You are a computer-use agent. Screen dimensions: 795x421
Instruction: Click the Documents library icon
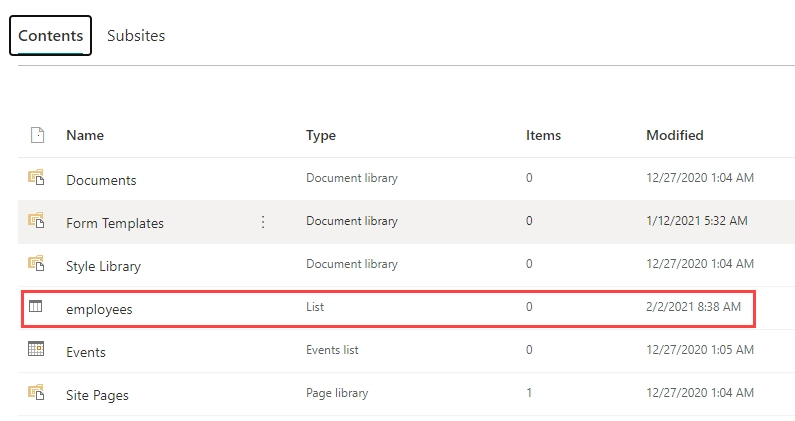pyautogui.click(x=36, y=178)
